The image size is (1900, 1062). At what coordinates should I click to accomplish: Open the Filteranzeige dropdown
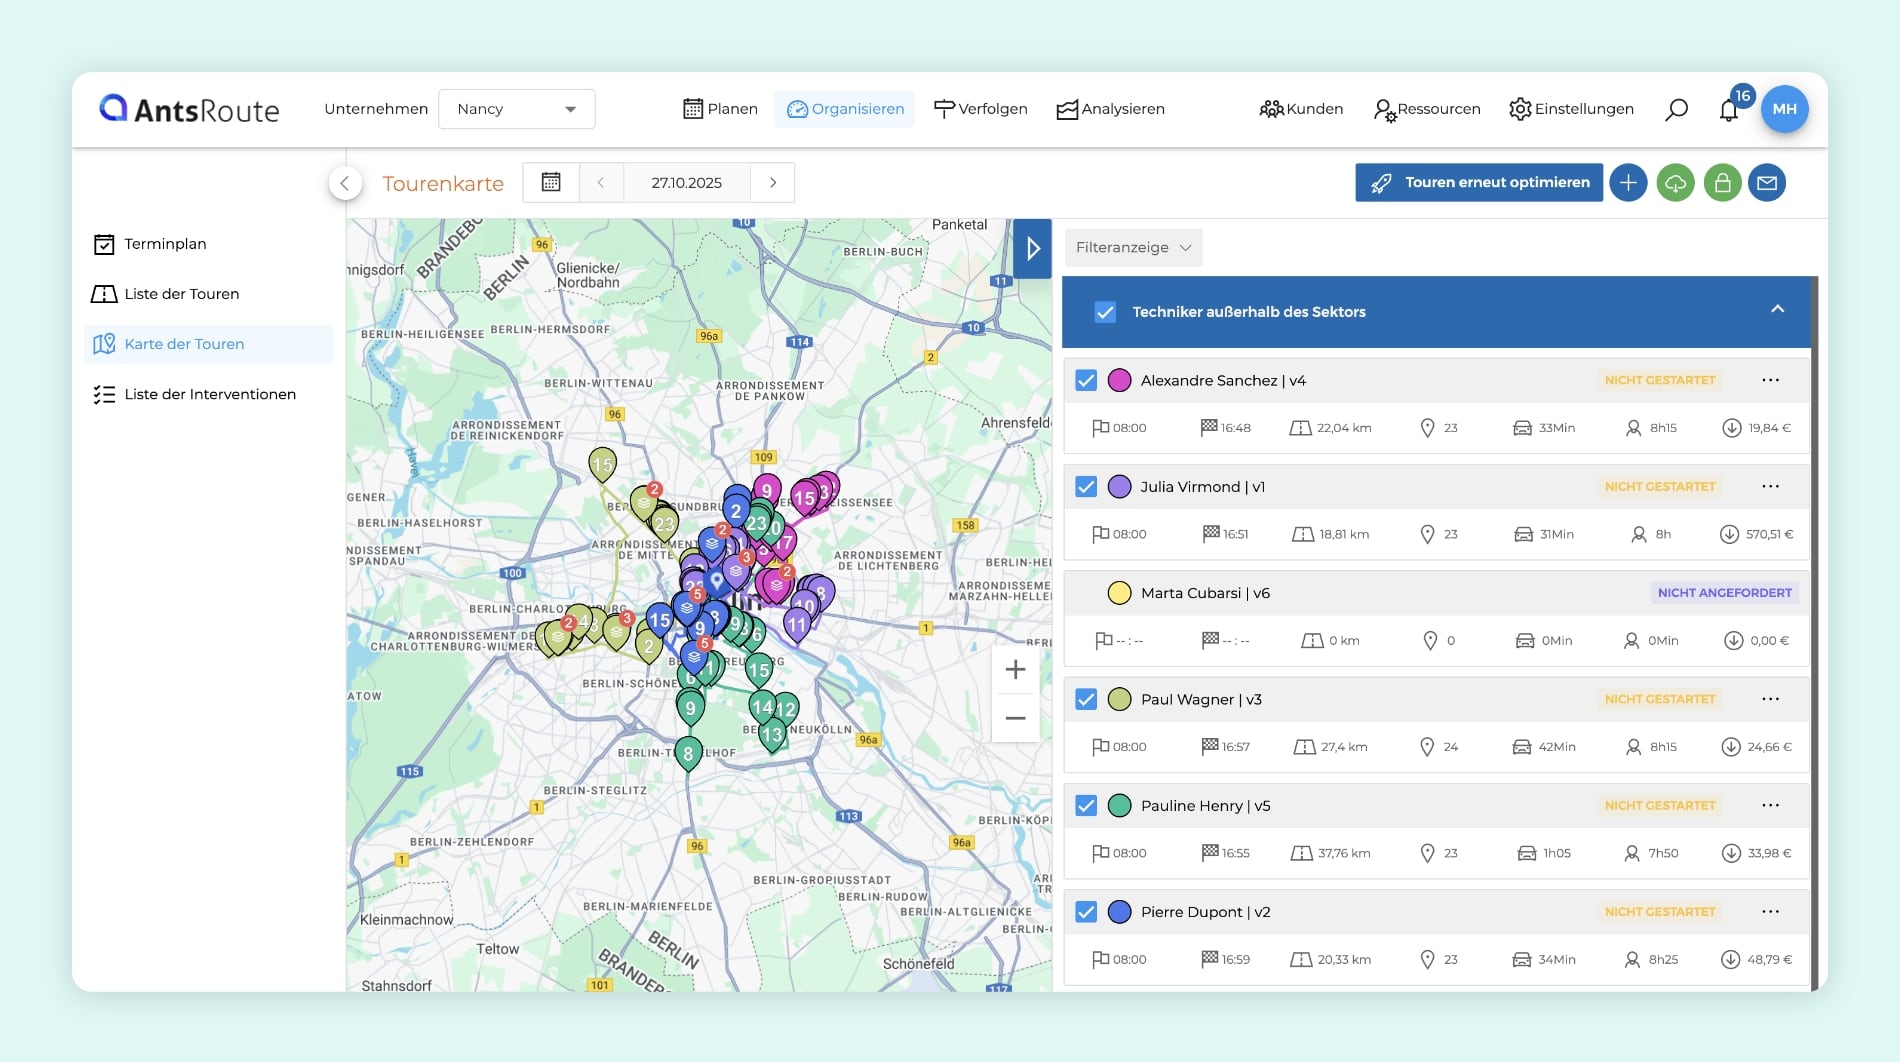(1132, 247)
